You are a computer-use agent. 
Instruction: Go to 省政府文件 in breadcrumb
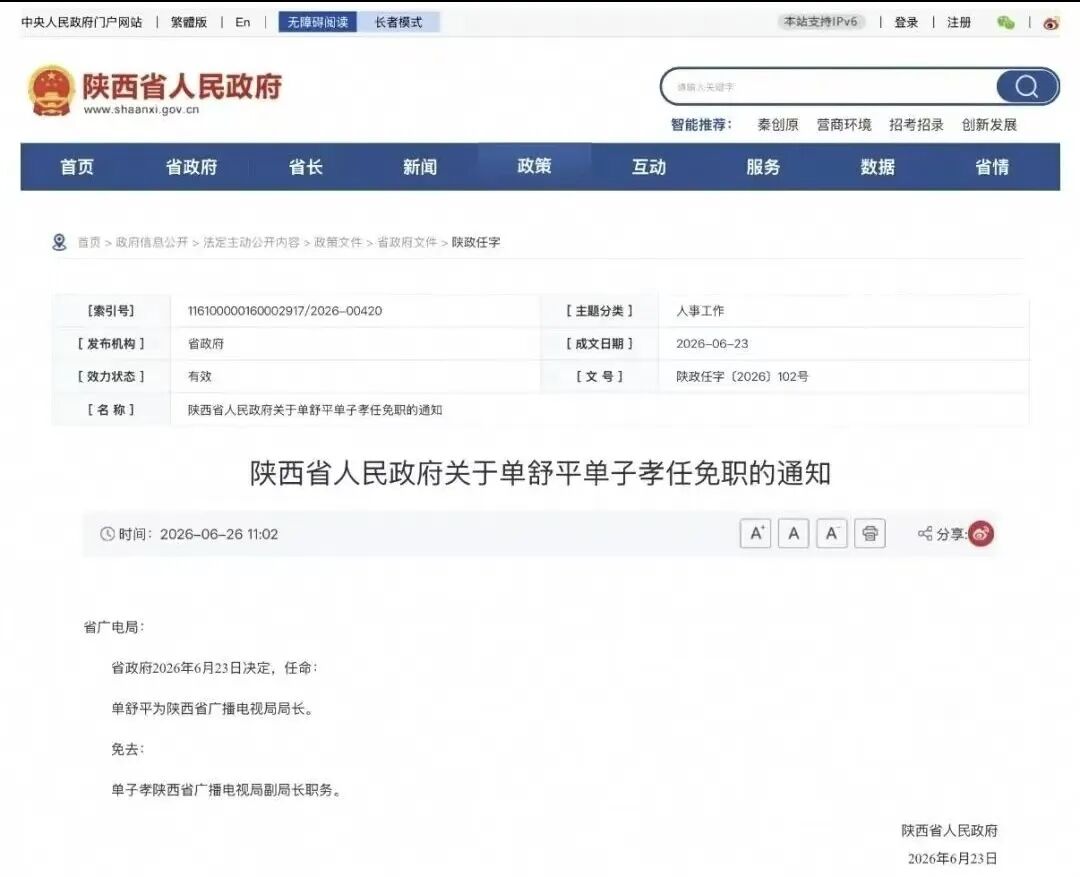tap(407, 243)
